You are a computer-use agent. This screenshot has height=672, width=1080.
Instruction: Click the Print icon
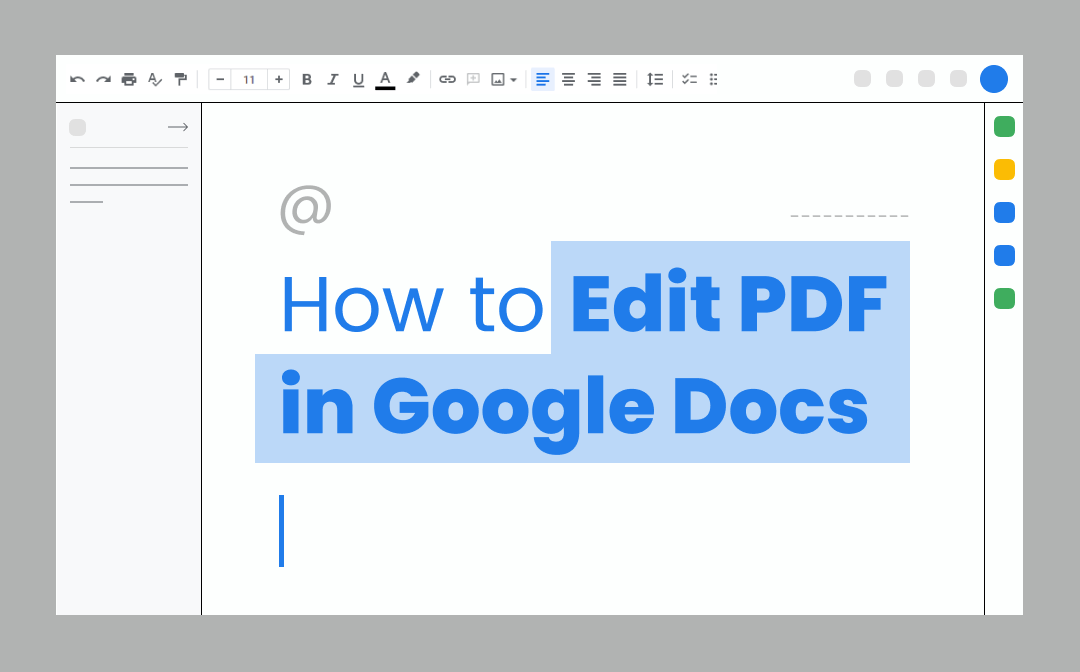click(x=129, y=80)
